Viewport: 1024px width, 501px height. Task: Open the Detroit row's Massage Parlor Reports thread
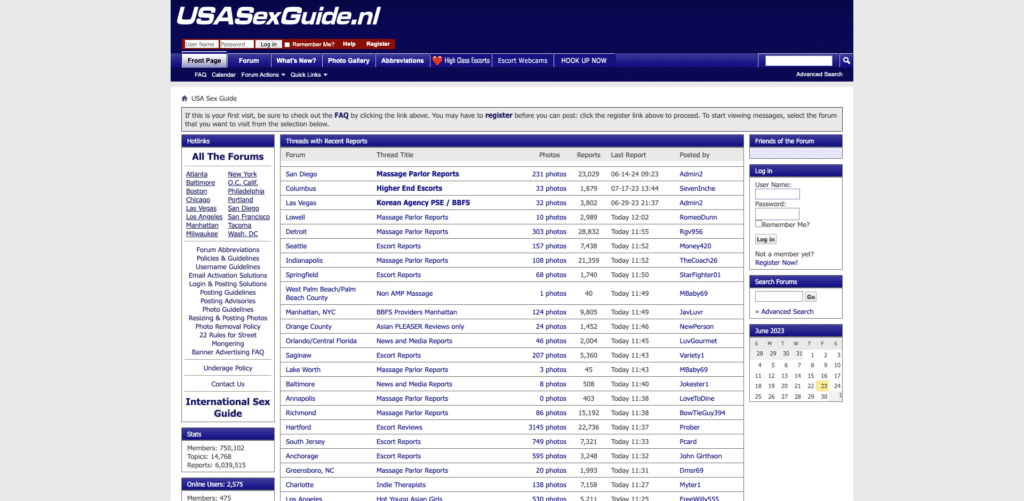coord(412,232)
